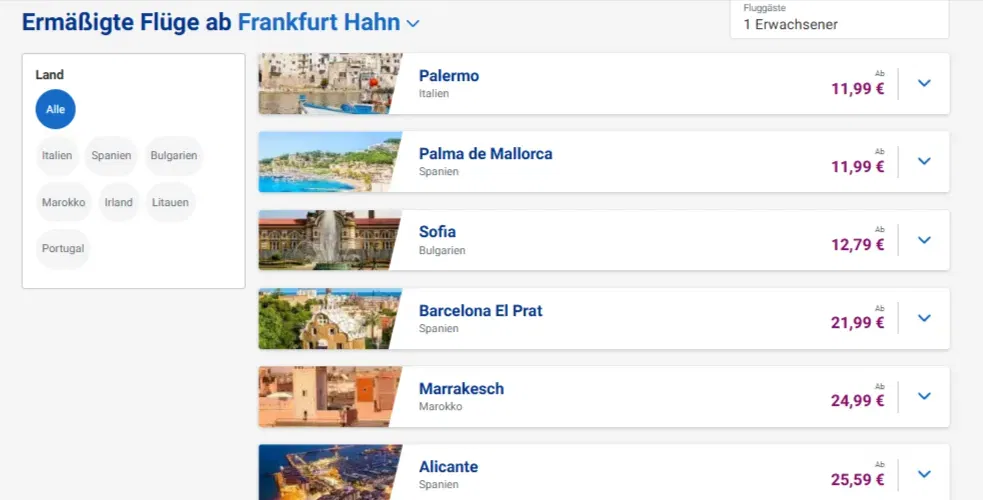This screenshot has width=983, height=500.
Task: Click the Barcelona El Prat destination name
Action: pos(480,311)
